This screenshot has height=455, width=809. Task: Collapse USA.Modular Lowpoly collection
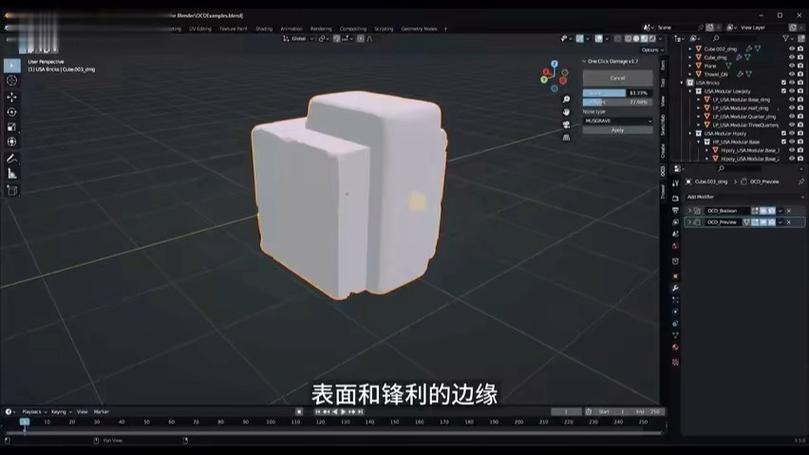pyautogui.click(x=690, y=91)
